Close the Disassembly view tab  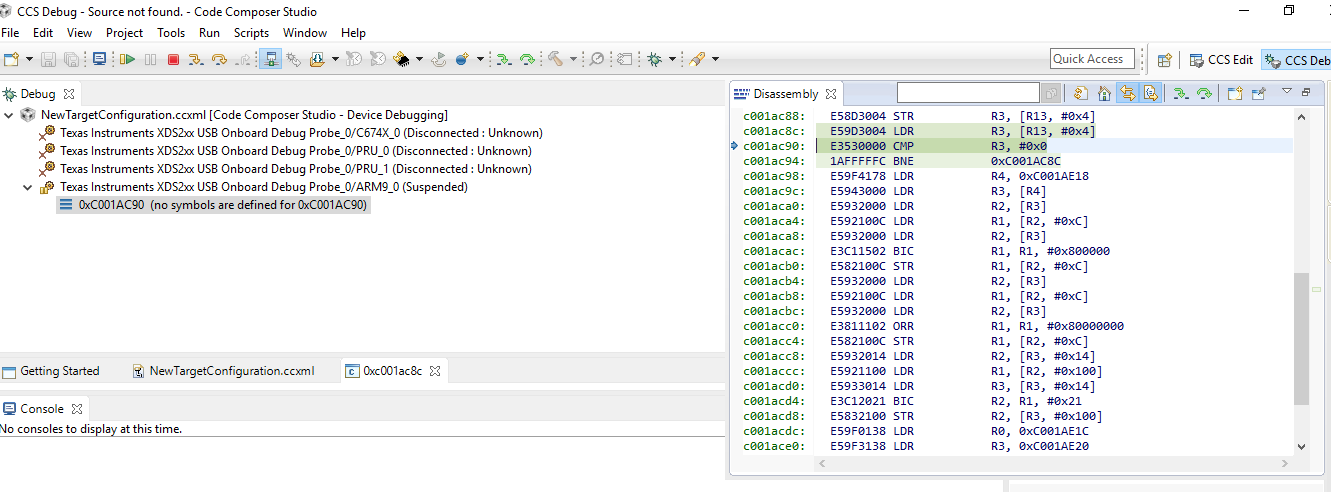tap(830, 94)
